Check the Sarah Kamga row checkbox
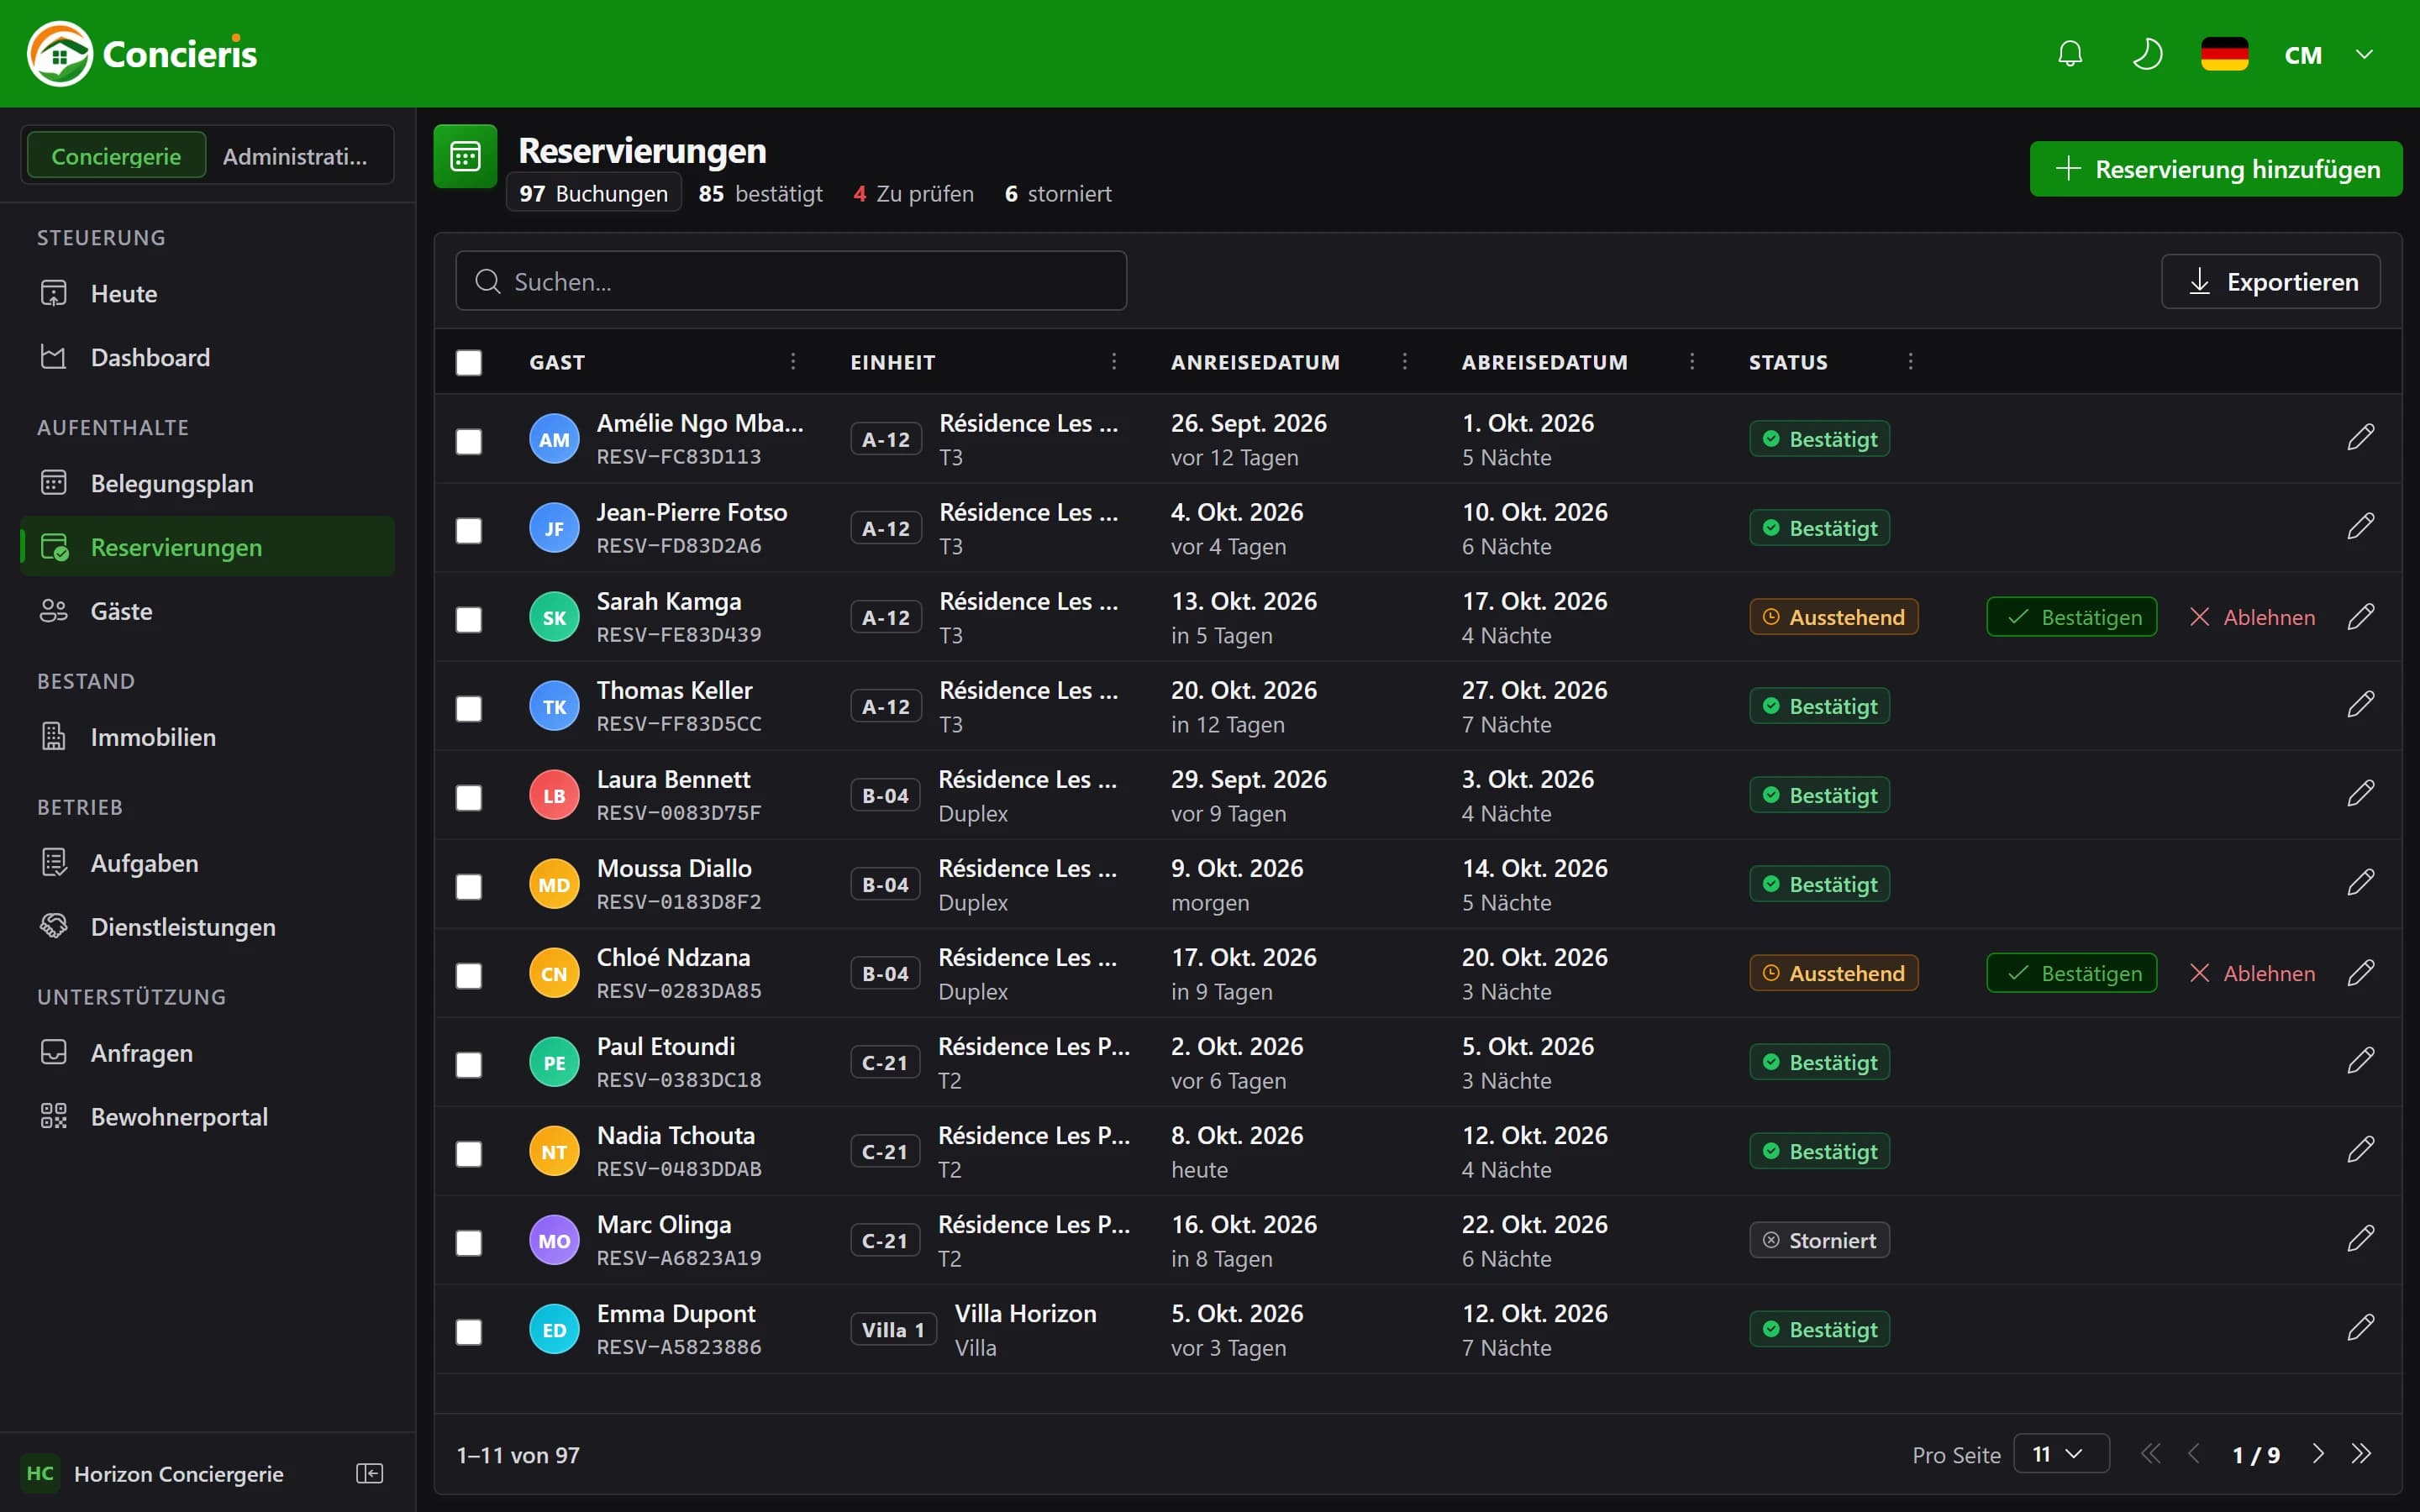Viewport: 2420px width, 1512px height. pyautogui.click(x=469, y=619)
